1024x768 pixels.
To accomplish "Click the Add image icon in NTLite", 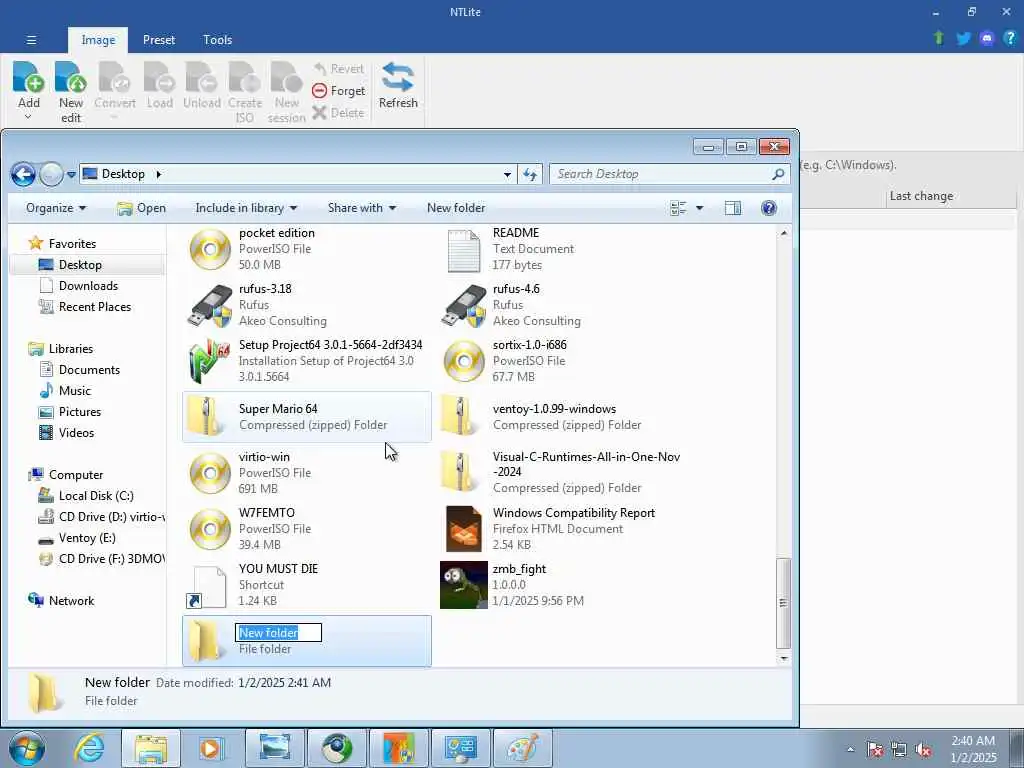I will [29, 78].
